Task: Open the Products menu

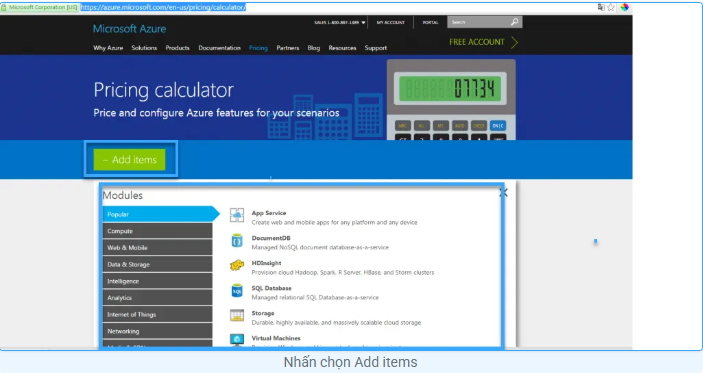Action: pos(178,48)
